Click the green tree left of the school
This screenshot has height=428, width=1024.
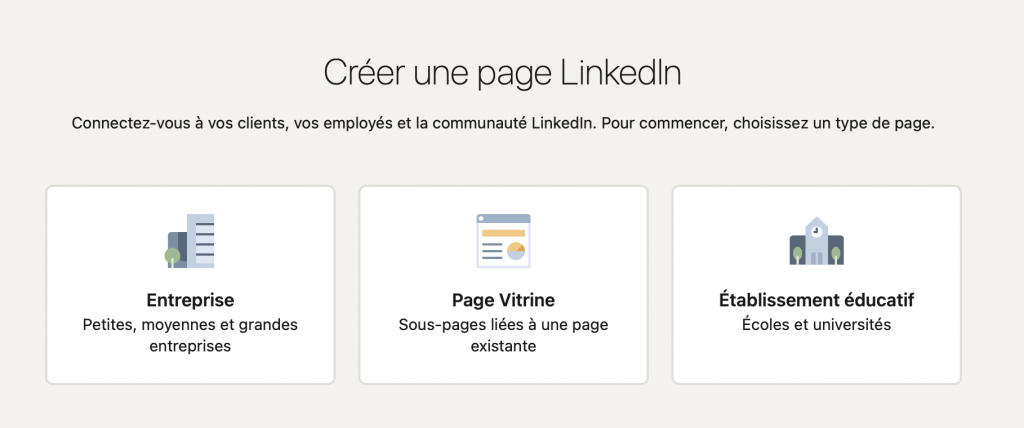(797, 254)
